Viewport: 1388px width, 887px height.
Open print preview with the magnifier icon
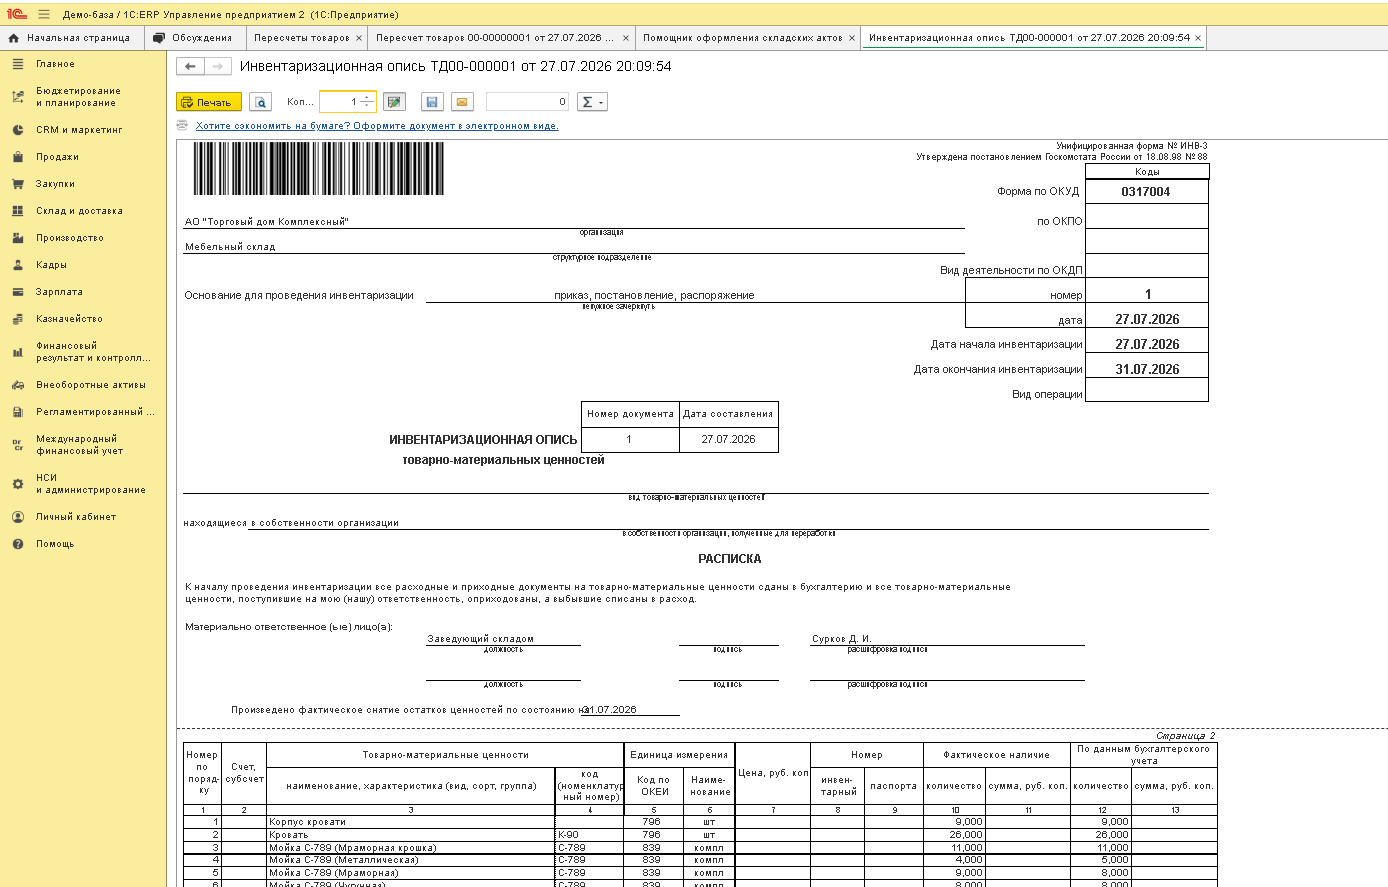[x=260, y=102]
